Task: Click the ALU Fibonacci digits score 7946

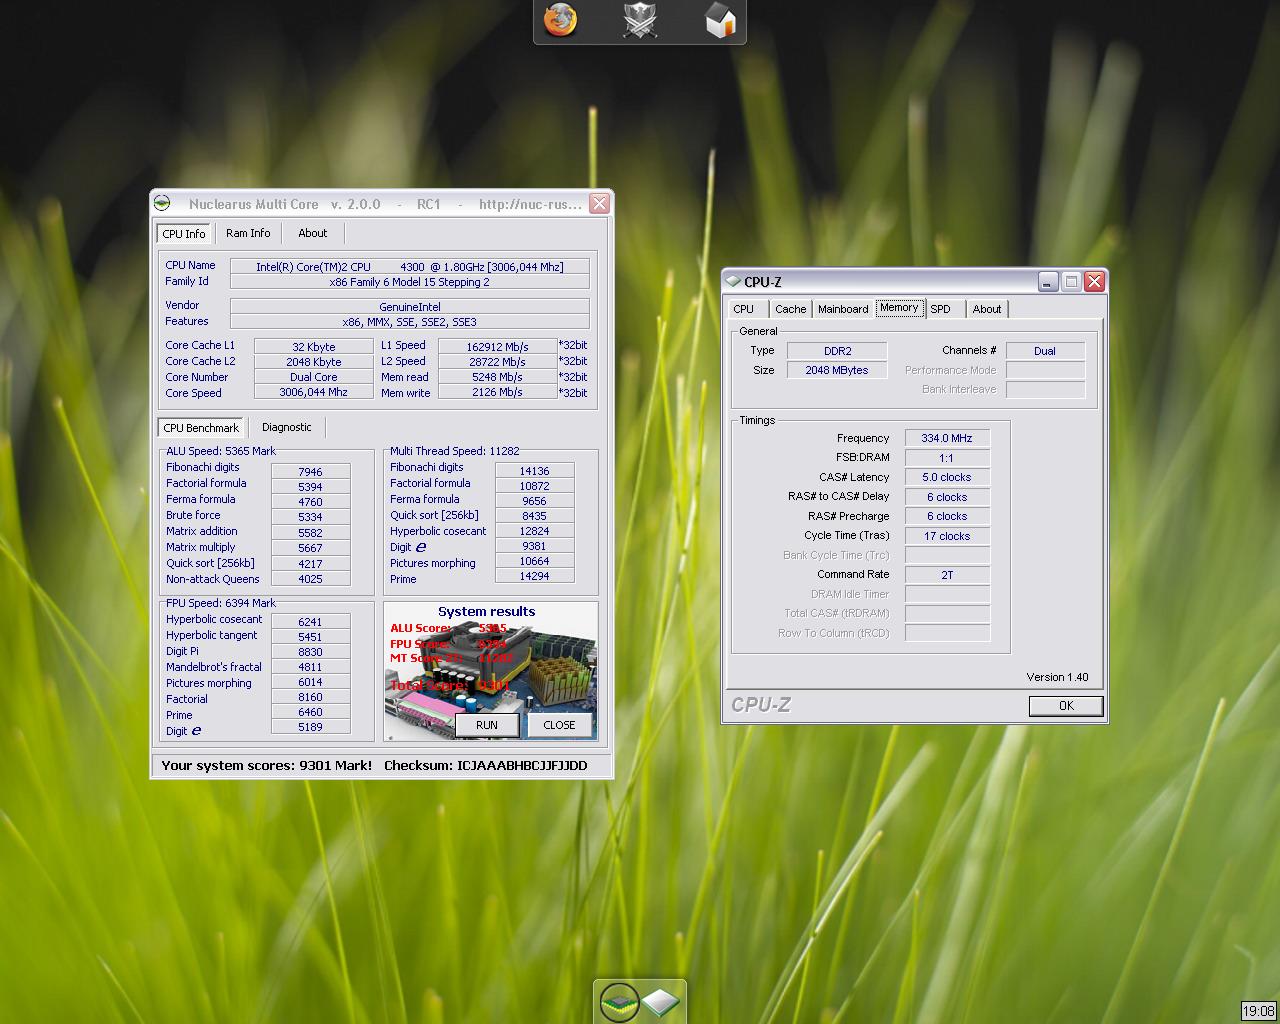Action: pos(311,472)
